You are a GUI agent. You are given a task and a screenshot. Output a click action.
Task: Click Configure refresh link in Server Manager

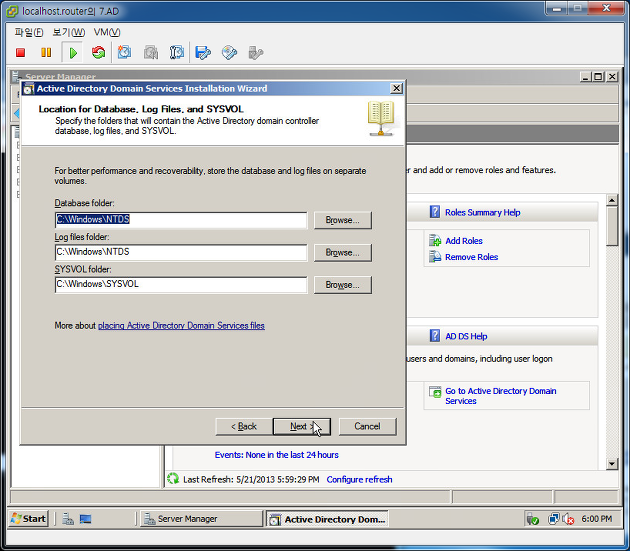pos(359,479)
